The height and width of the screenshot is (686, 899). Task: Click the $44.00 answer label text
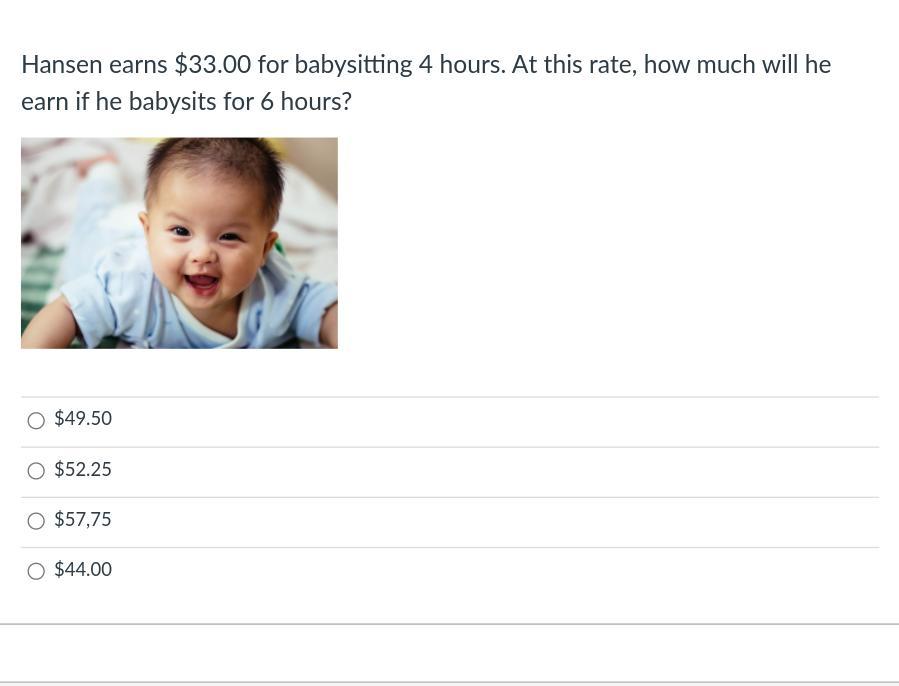(83, 569)
